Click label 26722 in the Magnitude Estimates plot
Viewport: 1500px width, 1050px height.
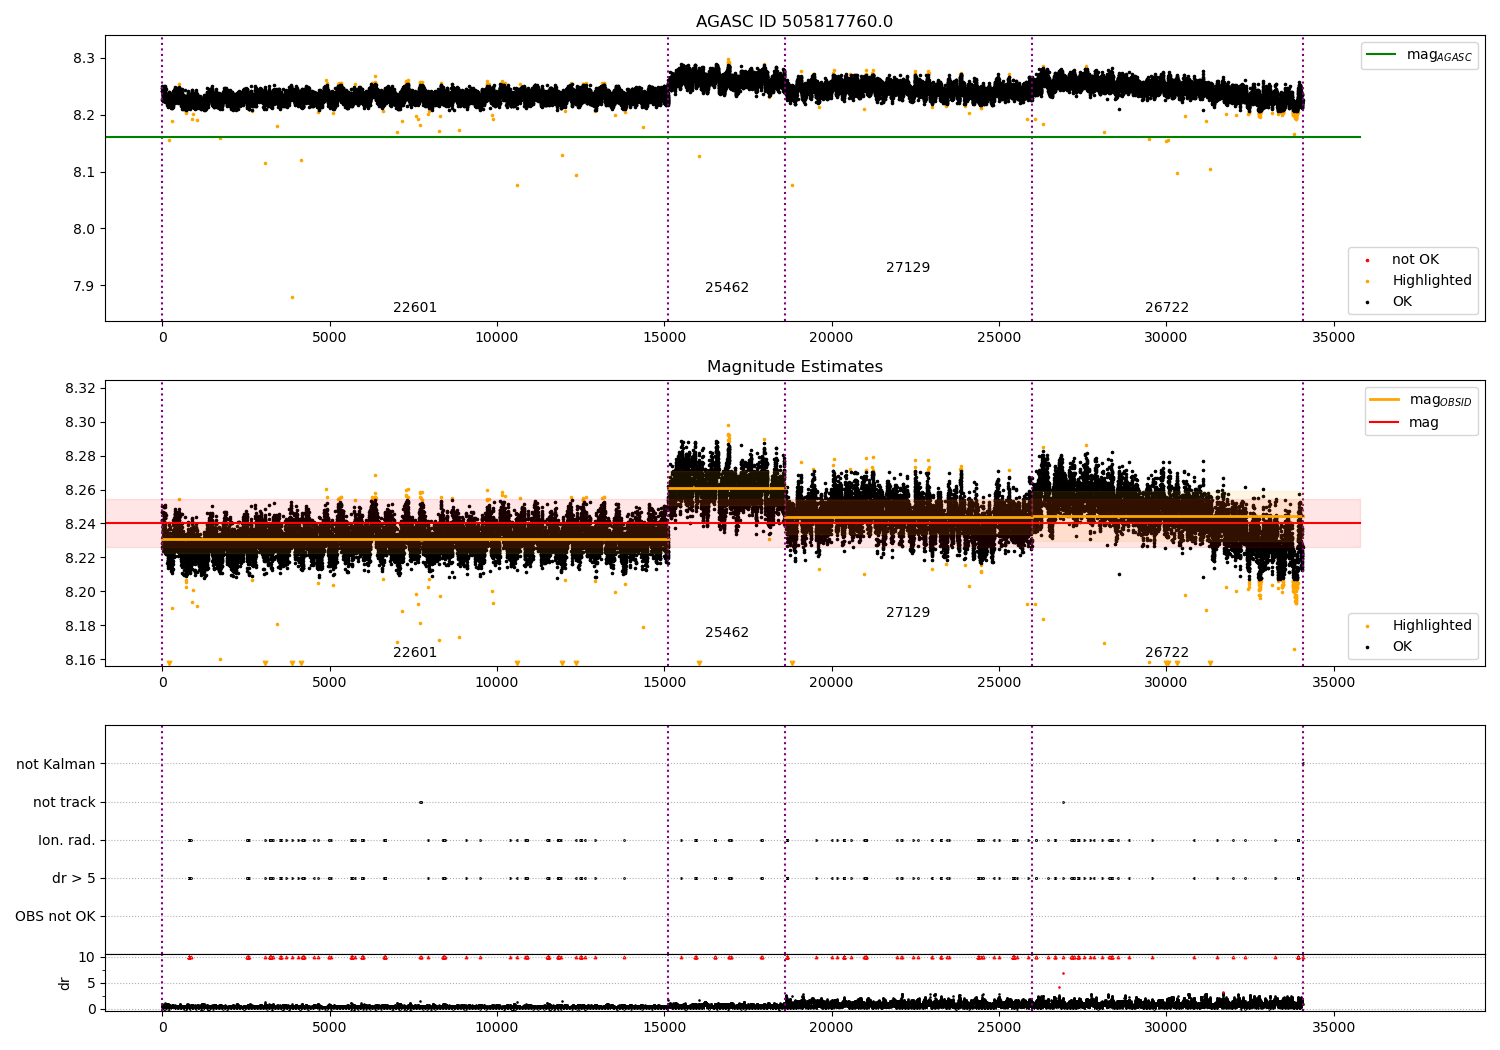coord(1167,653)
